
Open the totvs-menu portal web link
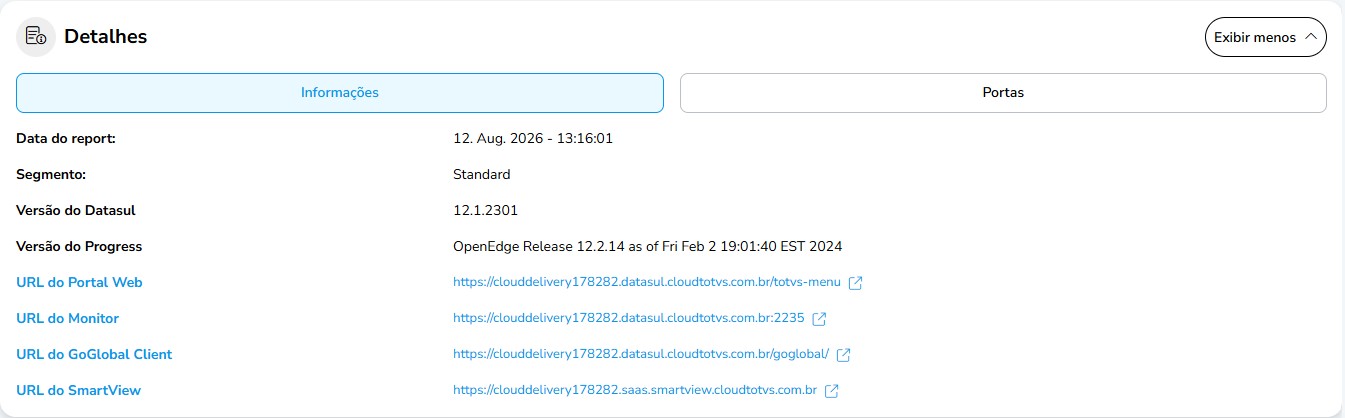[x=647, y=283]
